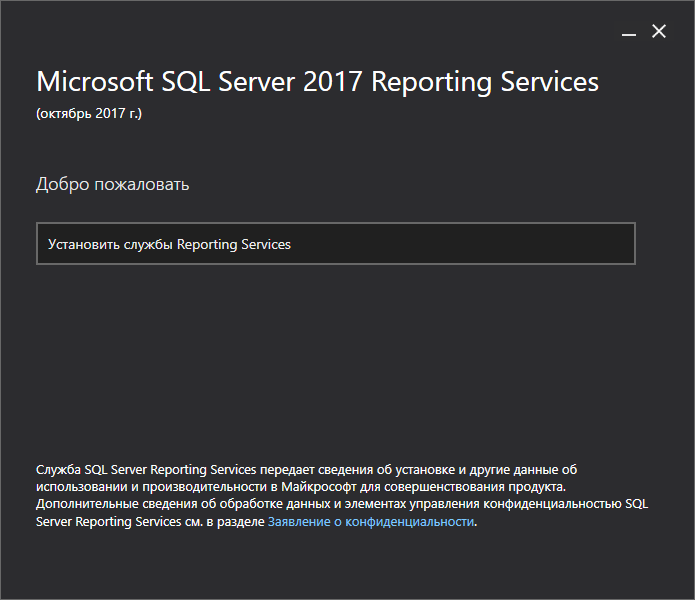Click the X icon in the header

pyautogui.click(x=659, y=31)
